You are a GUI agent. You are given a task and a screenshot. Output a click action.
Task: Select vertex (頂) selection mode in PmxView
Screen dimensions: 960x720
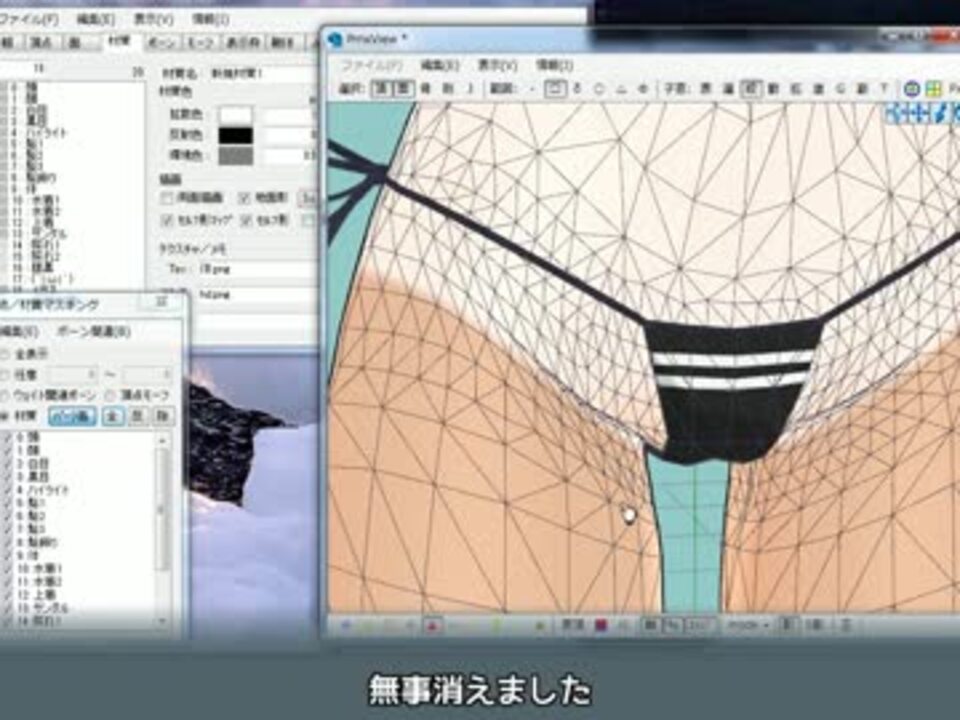pos(381,89)
